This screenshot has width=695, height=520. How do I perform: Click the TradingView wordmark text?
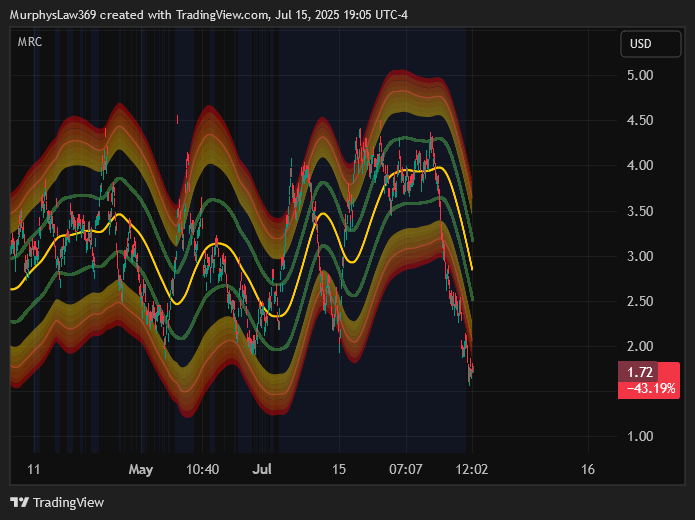click(68, 502)
